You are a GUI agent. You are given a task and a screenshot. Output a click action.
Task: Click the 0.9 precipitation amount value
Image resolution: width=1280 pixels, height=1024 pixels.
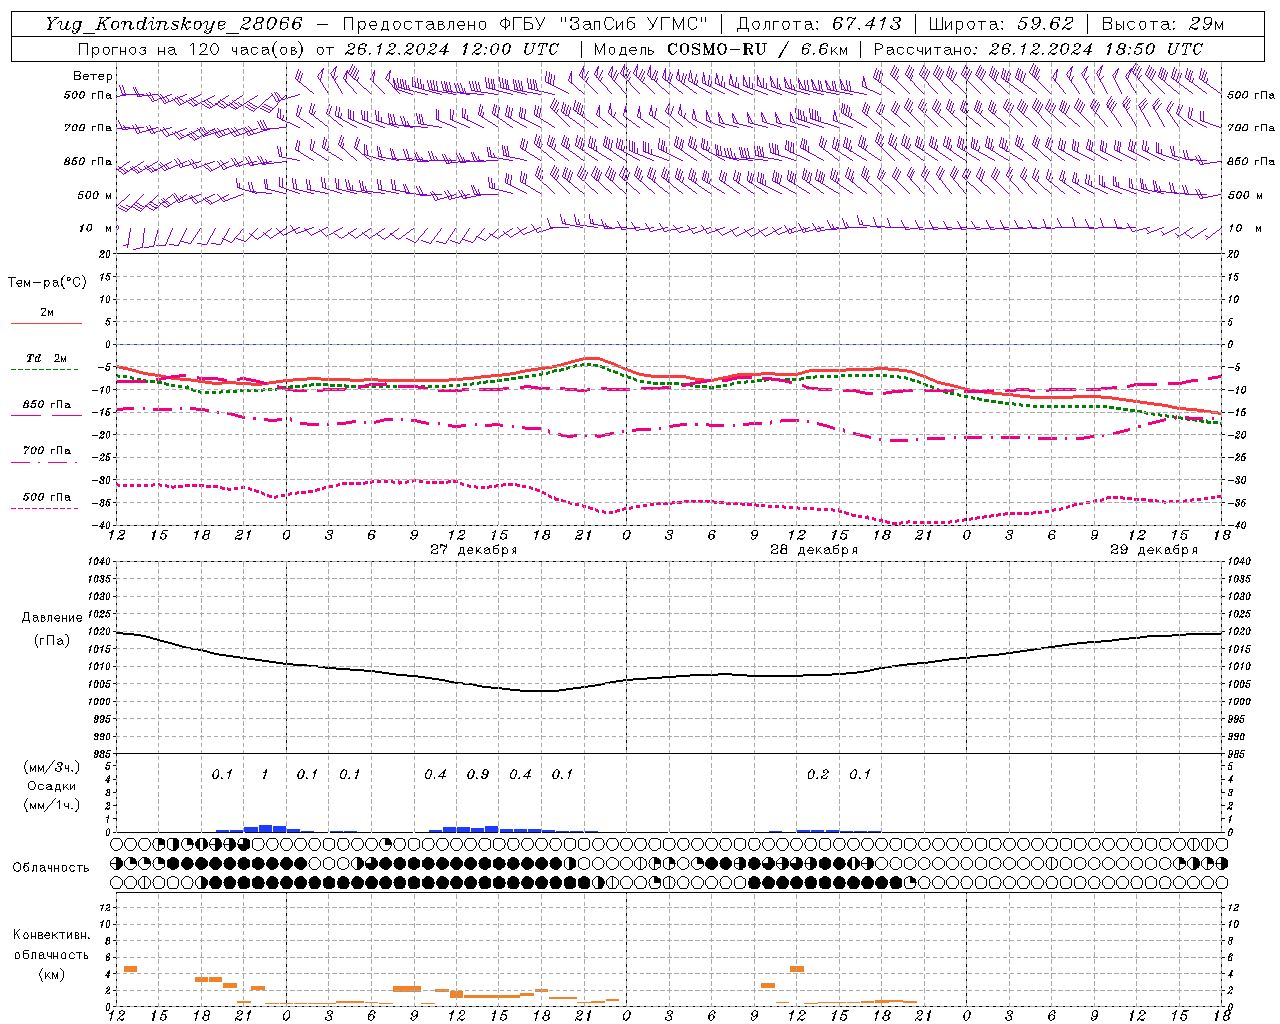pos(478,774)
